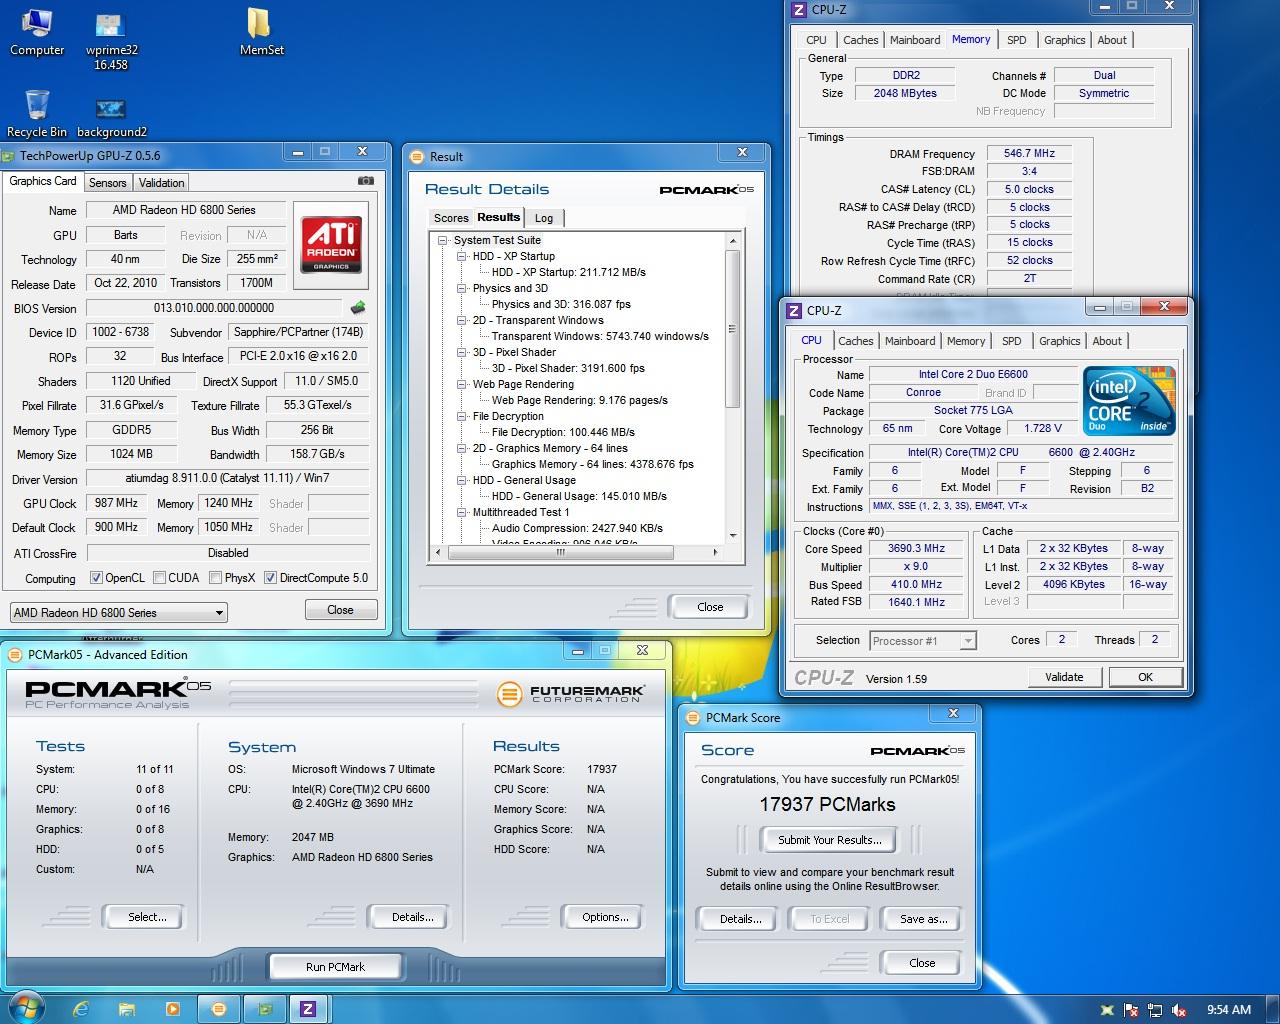
Task: Open the Log tab in Result window
Action: (544, 218)
